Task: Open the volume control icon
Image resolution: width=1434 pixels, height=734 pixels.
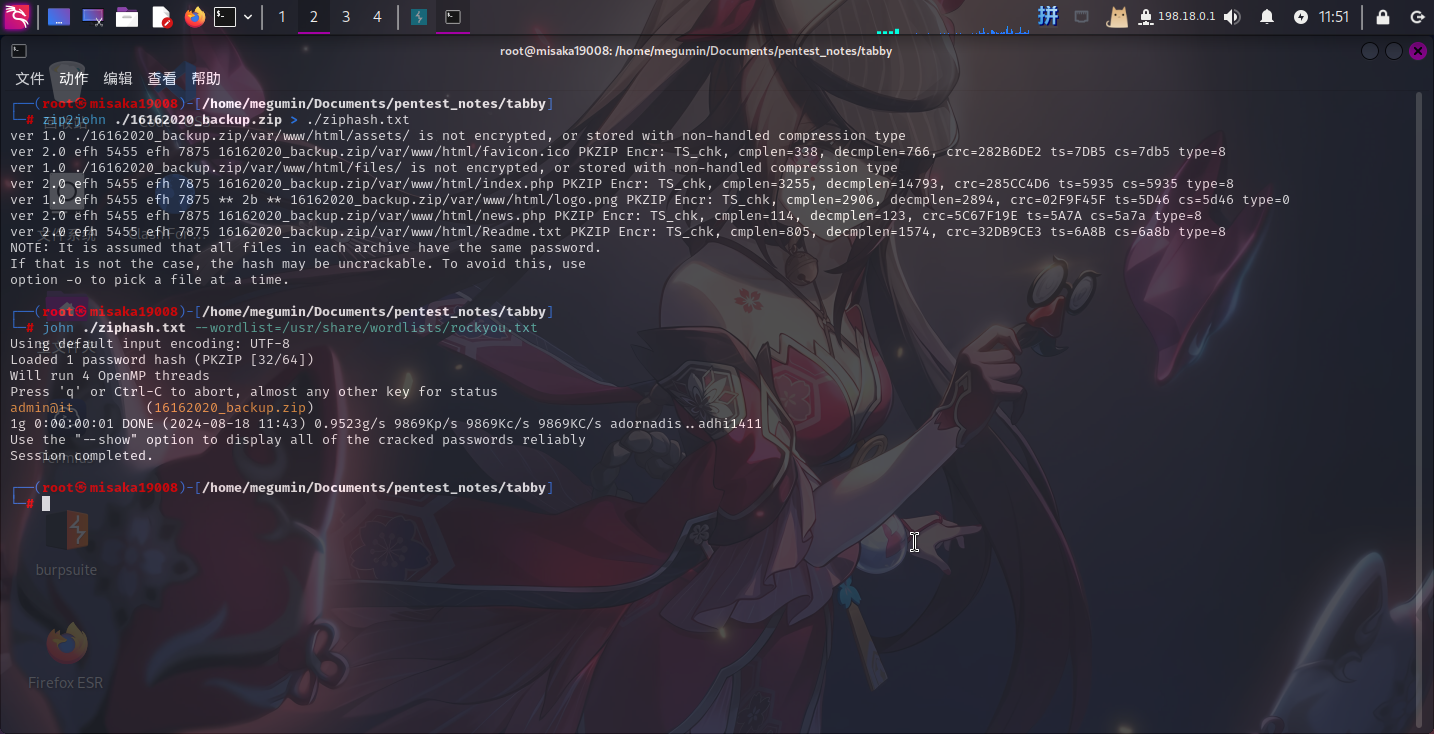Action: click(x=1232, y=17)
